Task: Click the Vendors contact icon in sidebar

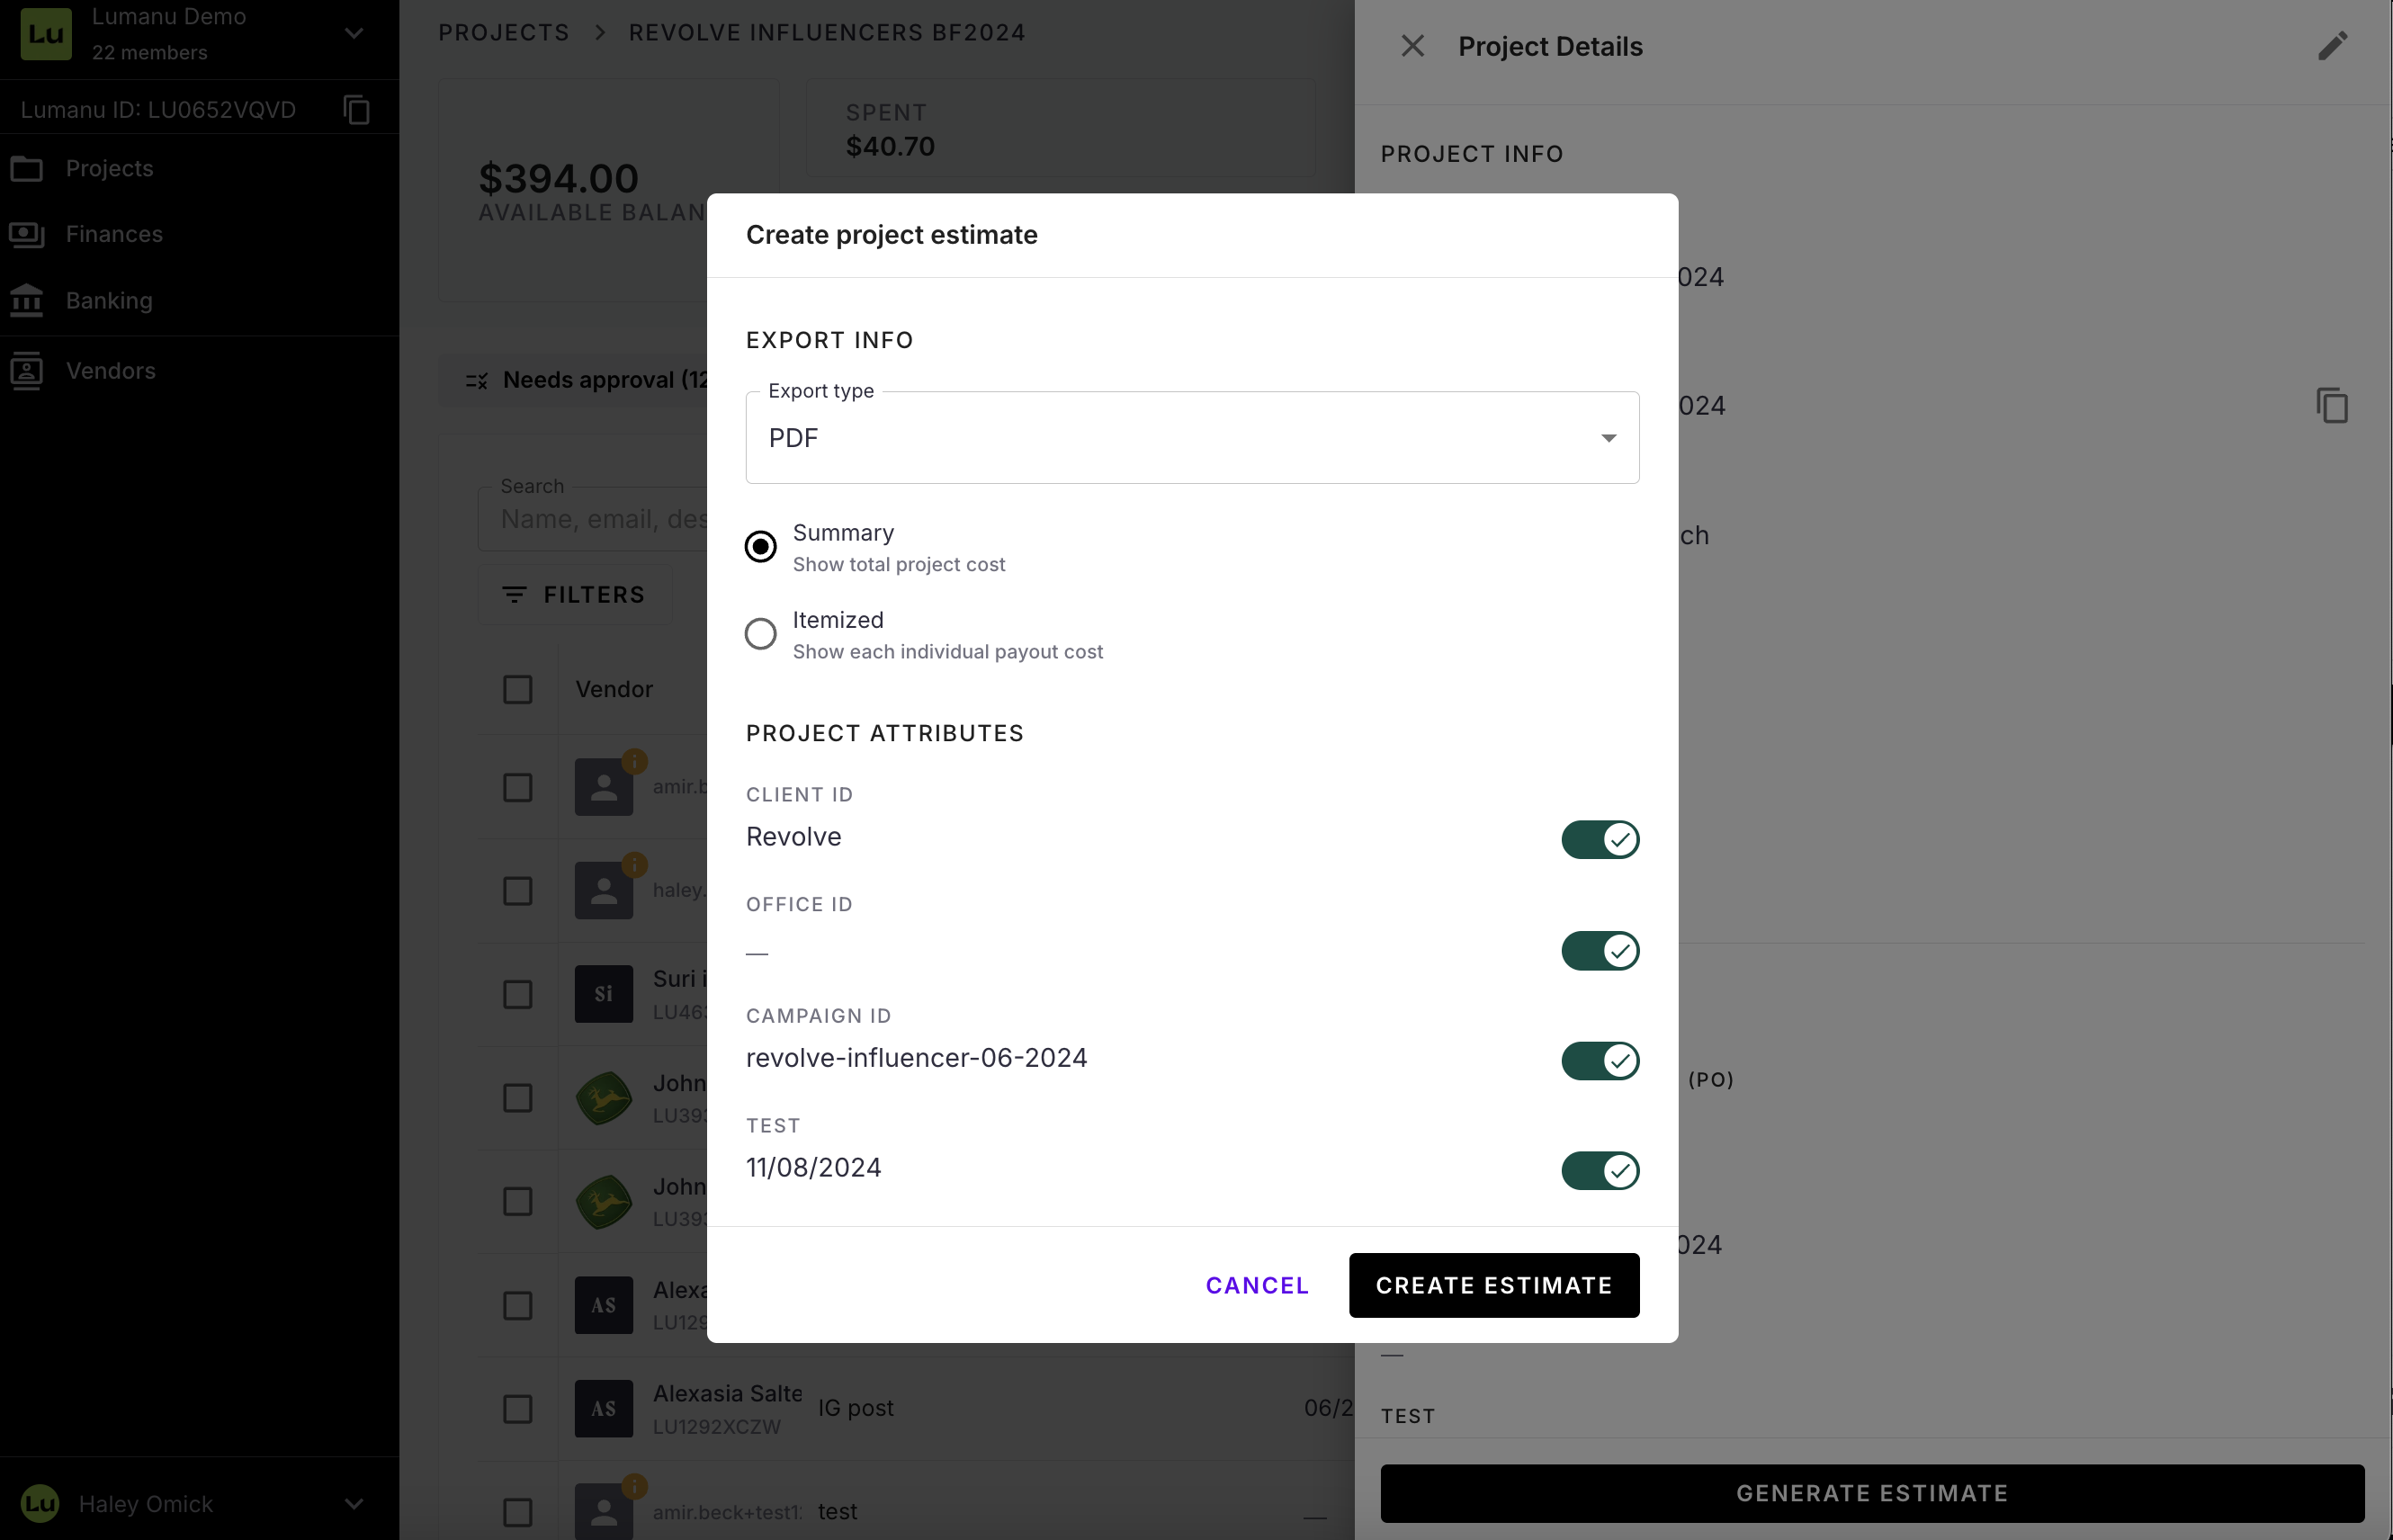Action: coord(27,370)
